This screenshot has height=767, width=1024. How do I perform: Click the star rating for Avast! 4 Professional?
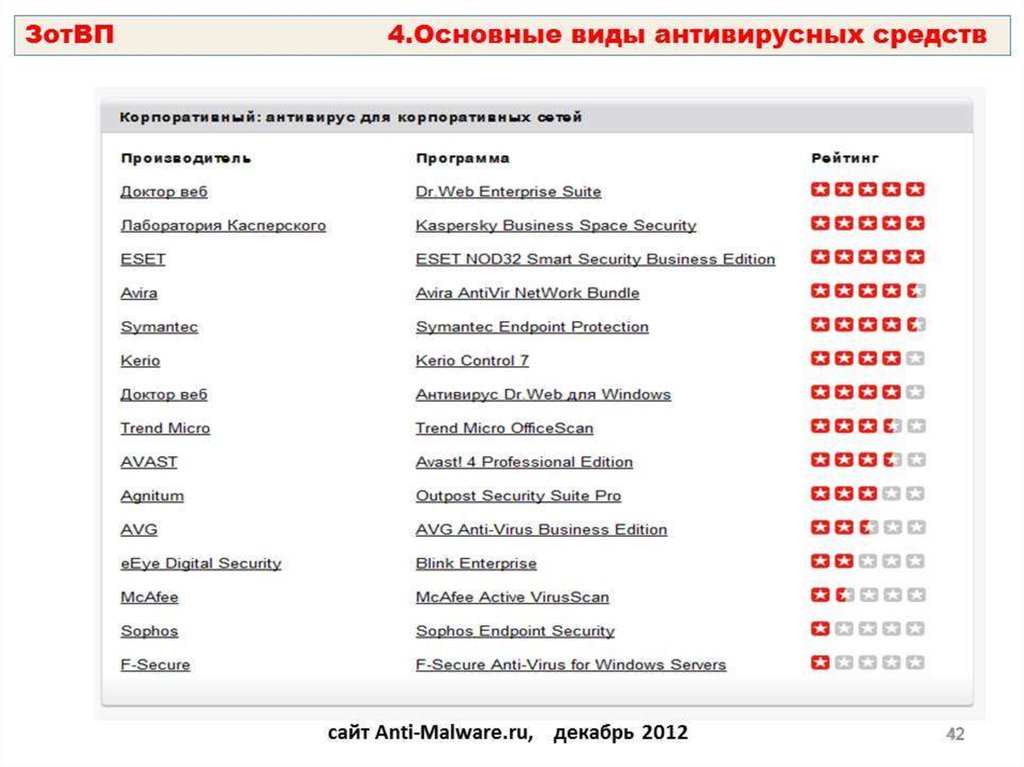tap(868, 460)
